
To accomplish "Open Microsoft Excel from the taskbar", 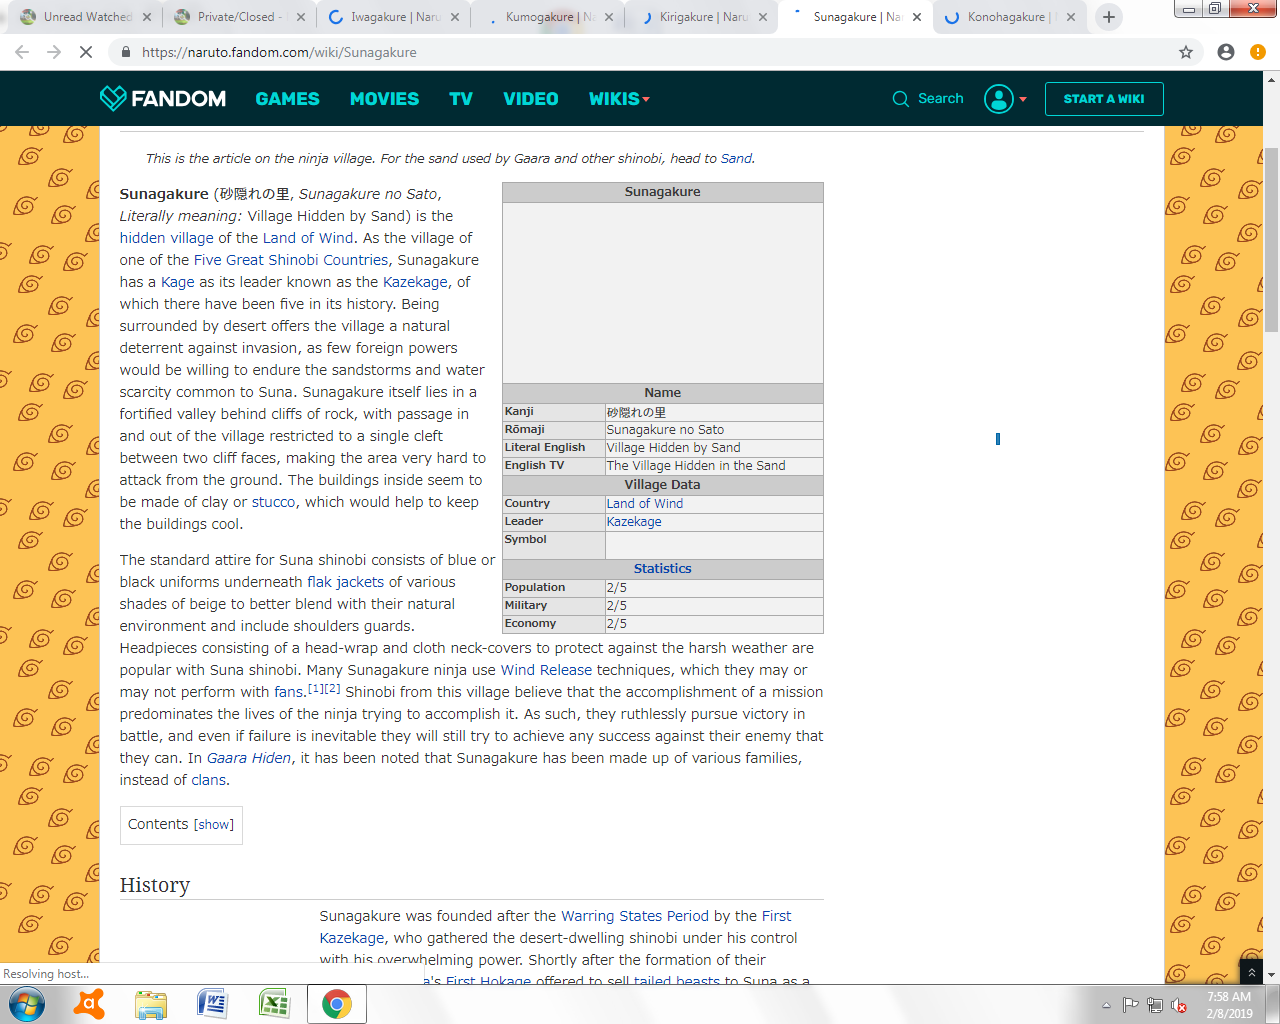I will pos(274,1004).
